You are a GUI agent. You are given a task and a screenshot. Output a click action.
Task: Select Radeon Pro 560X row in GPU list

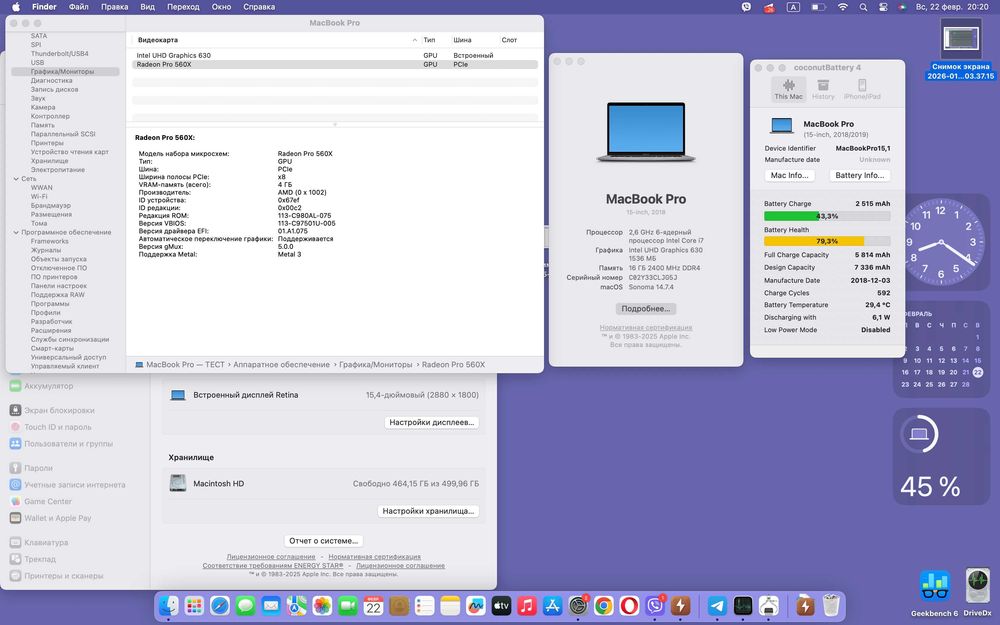[x=335, y=64]
